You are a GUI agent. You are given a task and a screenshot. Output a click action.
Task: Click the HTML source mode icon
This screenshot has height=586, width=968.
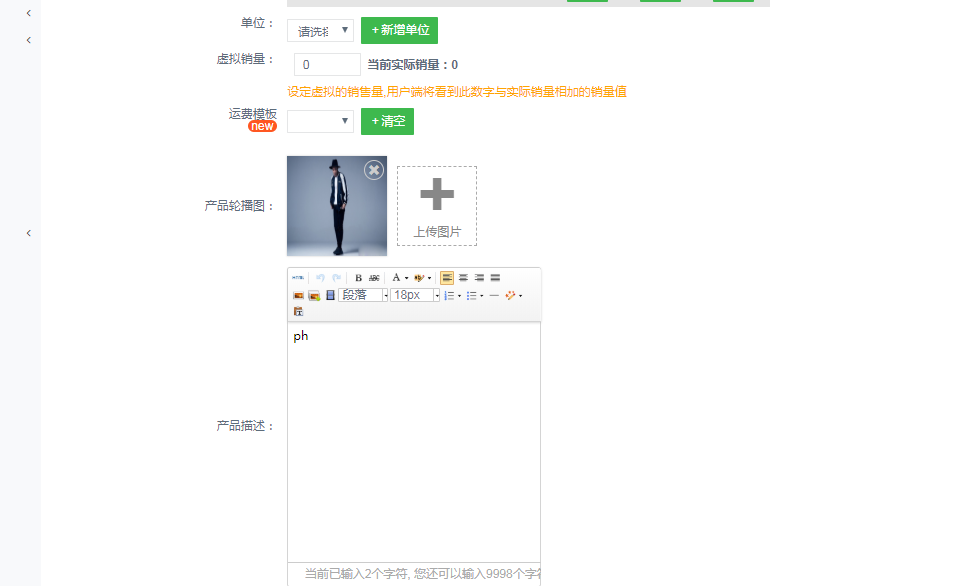tap(298, 278)
